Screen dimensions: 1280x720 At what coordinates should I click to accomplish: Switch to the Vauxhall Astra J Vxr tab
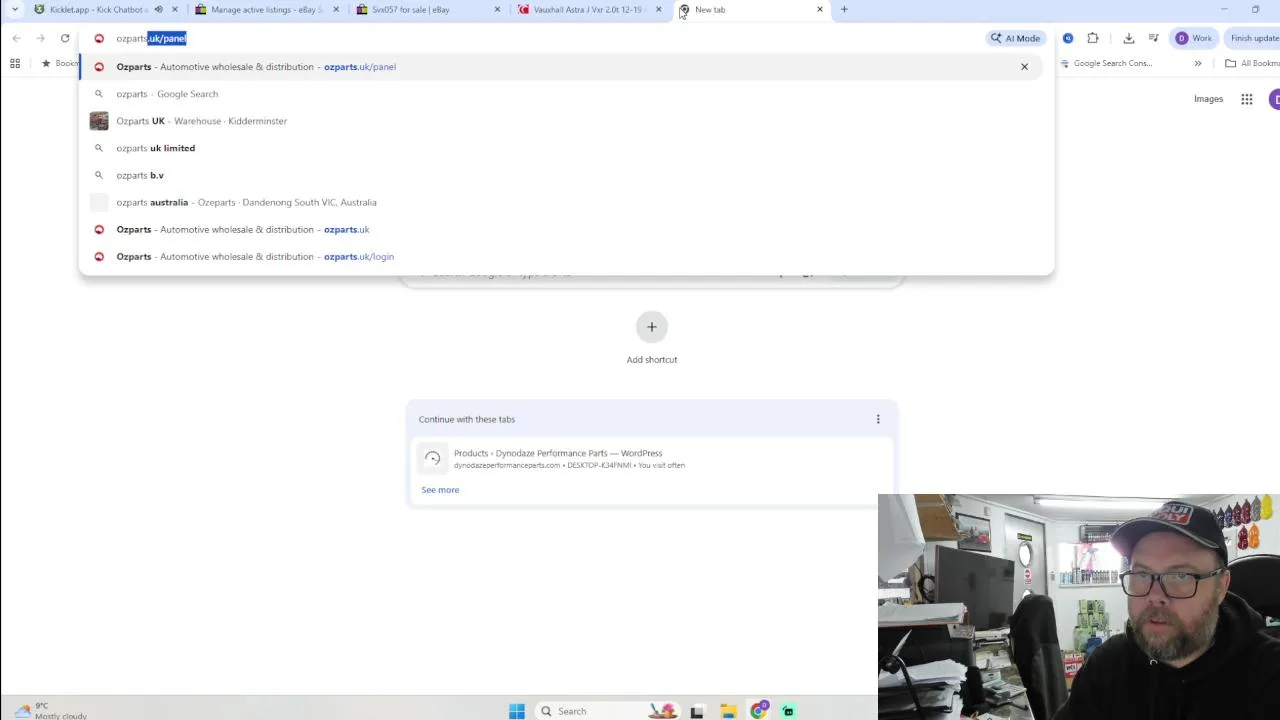click(588, 10)
